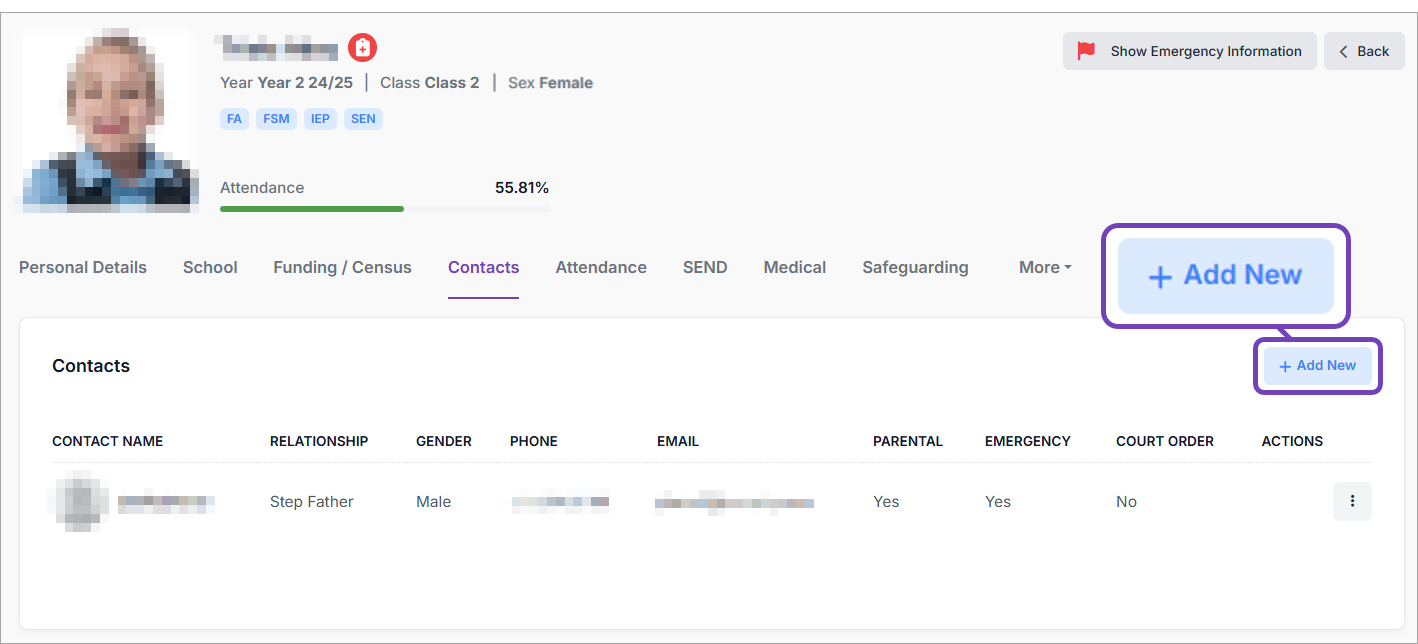Expand the More tabs dropdown

pos(1045,267)
